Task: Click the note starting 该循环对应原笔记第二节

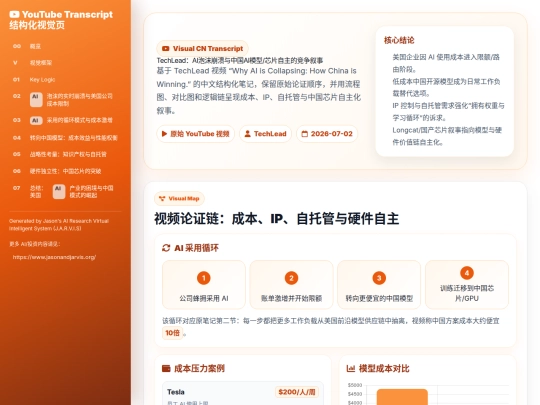Action: [331, 326]
